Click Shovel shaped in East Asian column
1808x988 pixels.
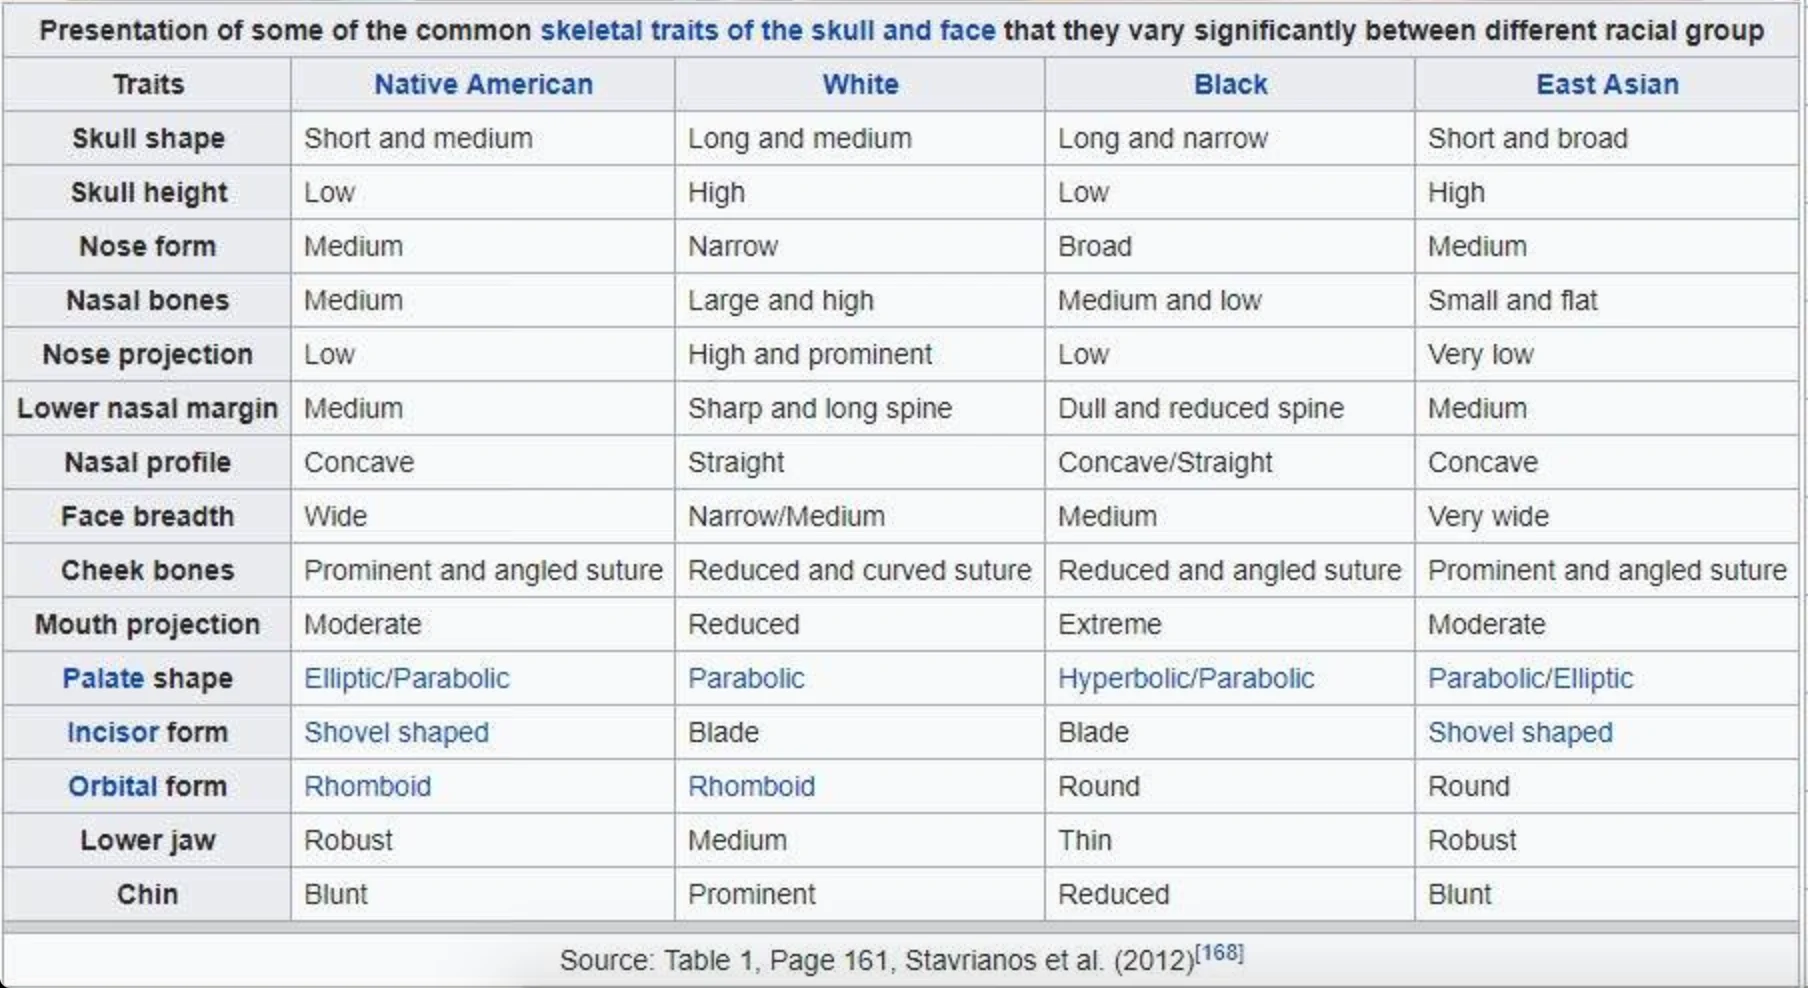[x=1520, y=732]
